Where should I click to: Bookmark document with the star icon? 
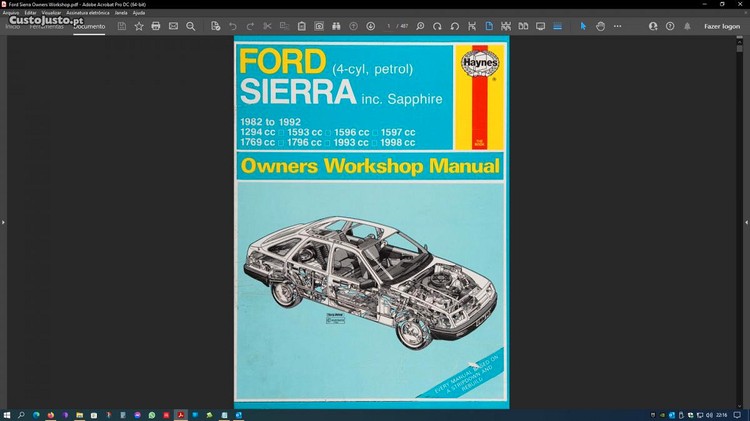tap(139, 26)
